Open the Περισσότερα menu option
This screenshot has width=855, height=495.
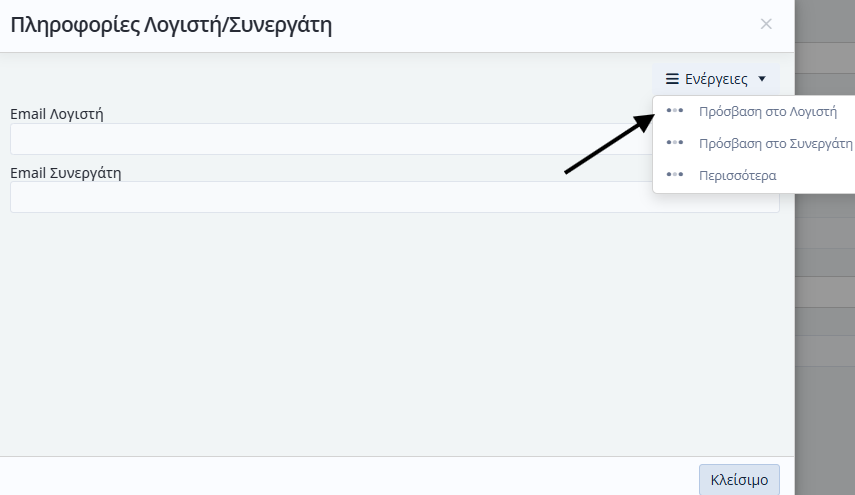737,175
